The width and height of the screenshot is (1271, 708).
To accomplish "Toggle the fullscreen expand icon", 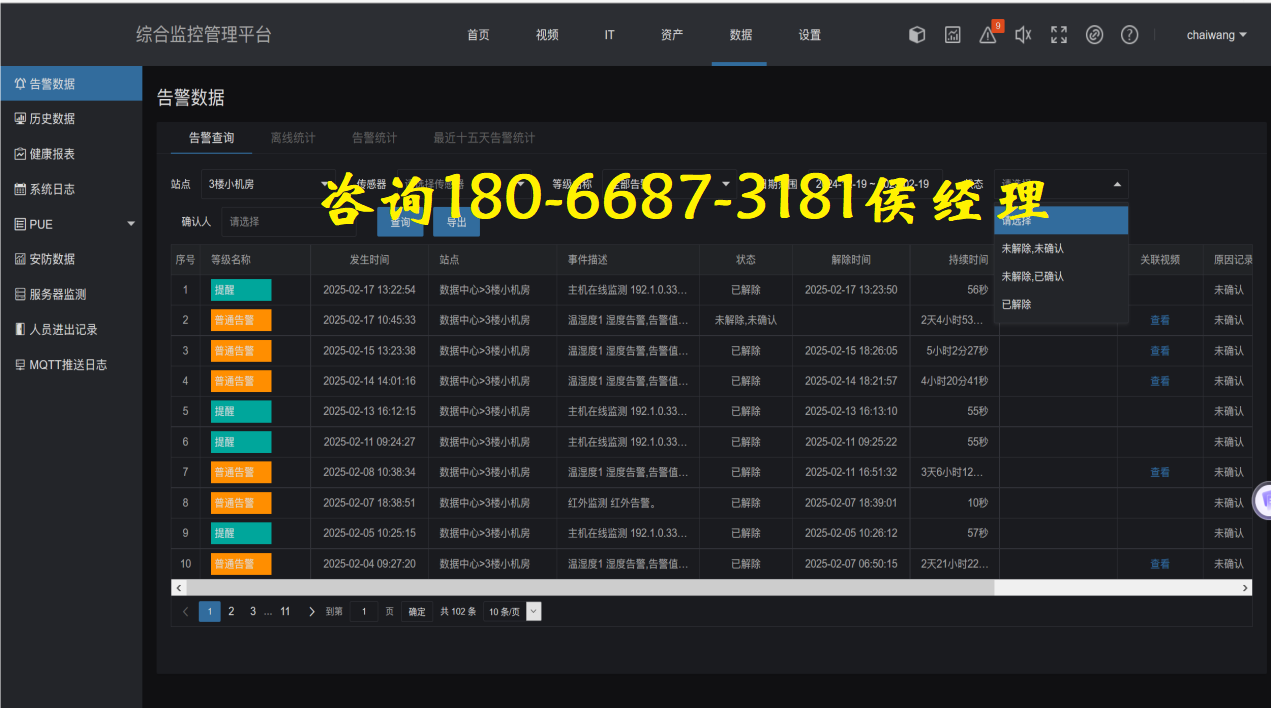I will 1059,35.
